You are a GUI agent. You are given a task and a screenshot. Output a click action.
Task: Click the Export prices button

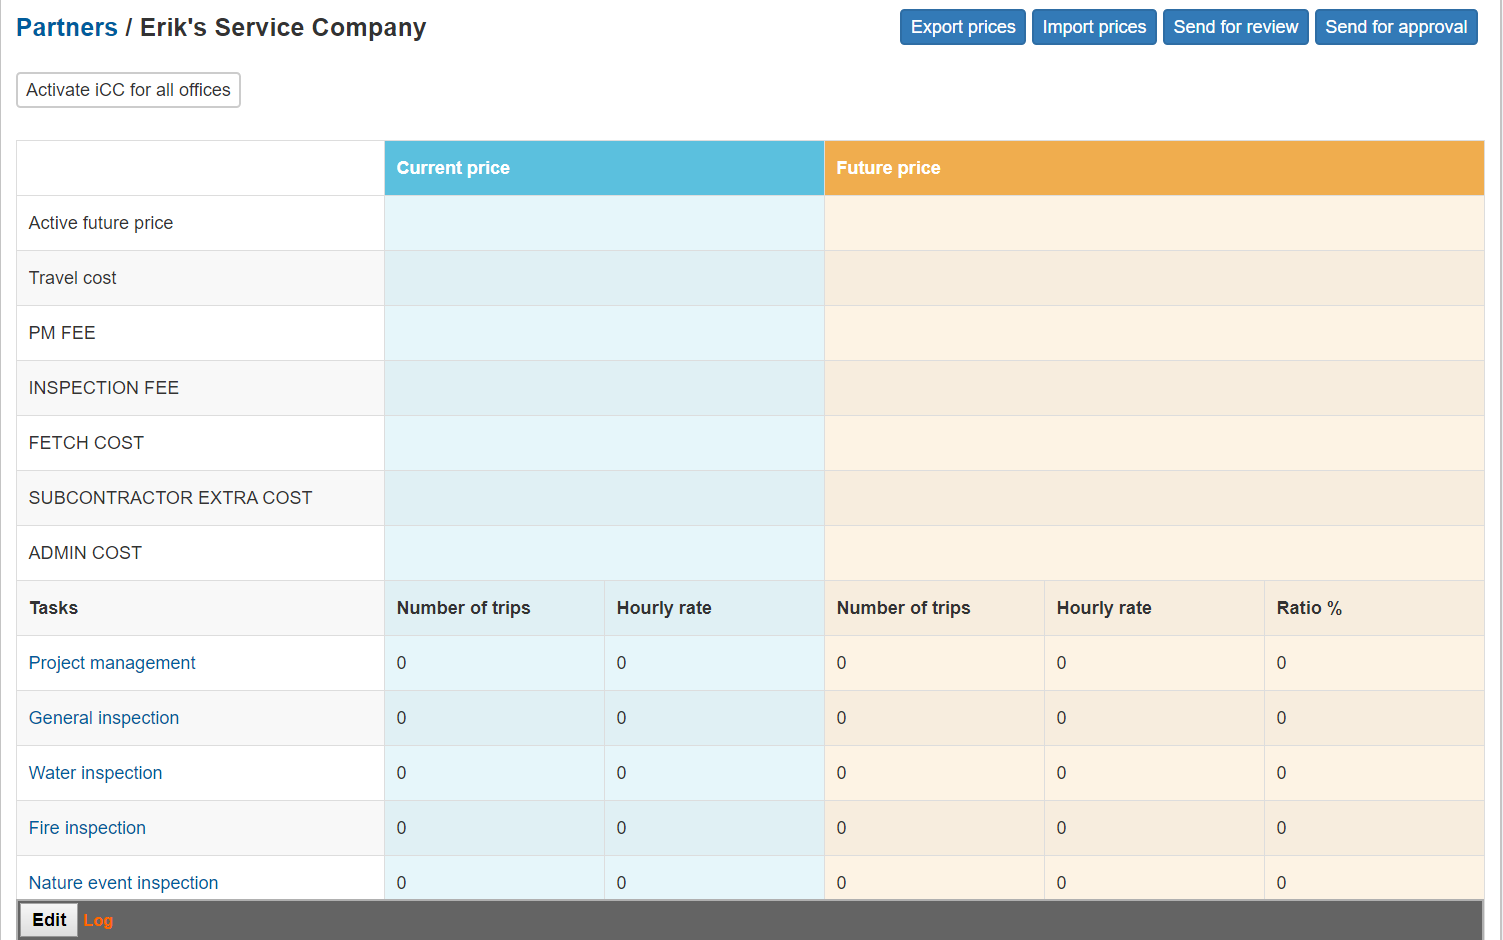[962, 27]
